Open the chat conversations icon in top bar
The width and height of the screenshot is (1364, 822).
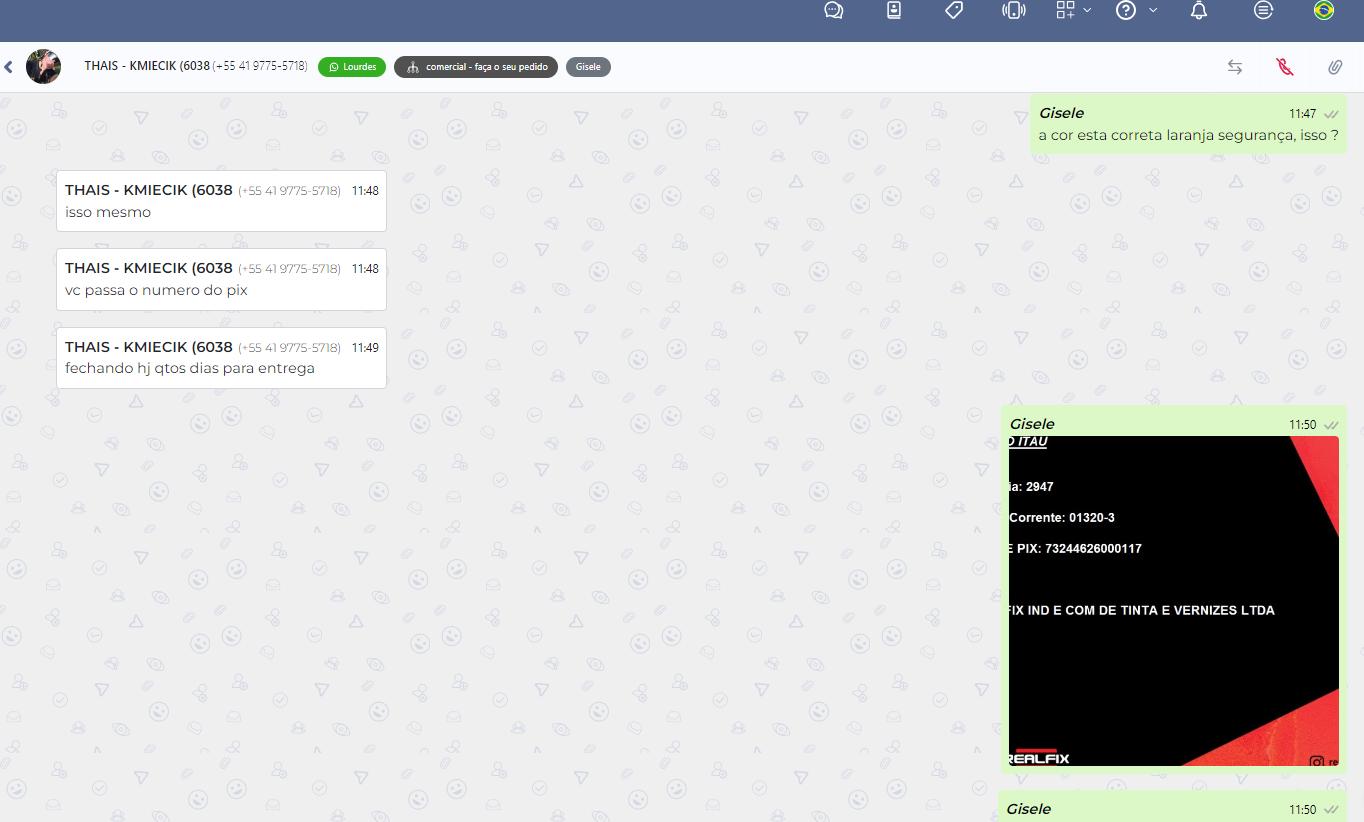click(833, 11)
